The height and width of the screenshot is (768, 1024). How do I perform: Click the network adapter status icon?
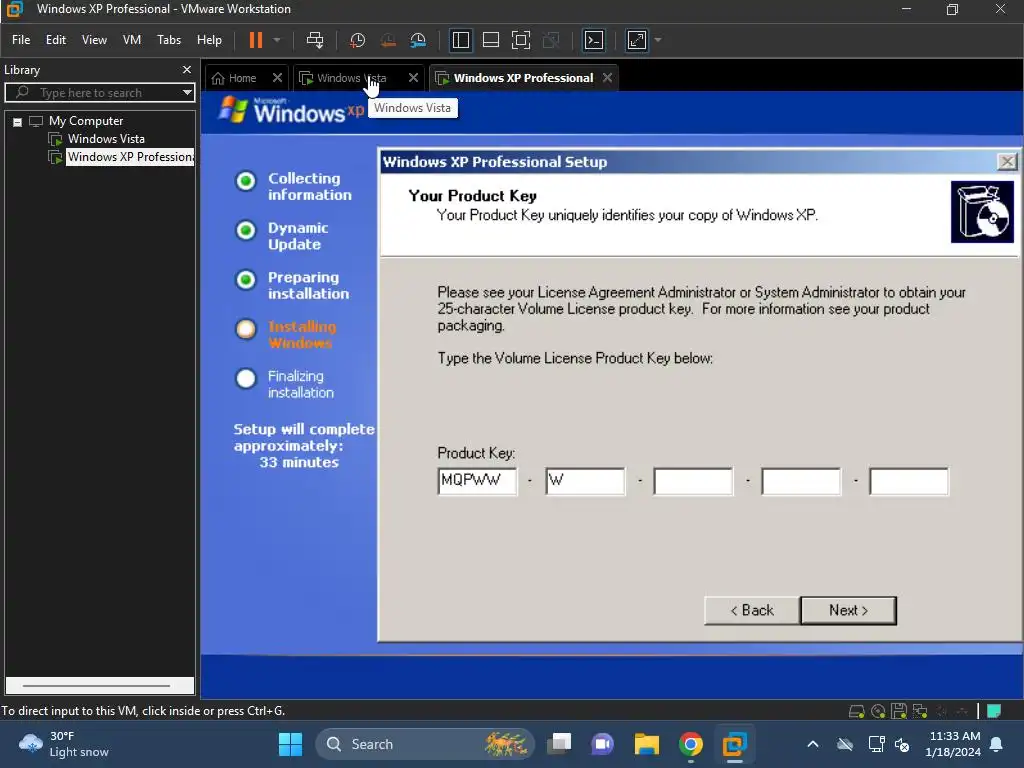tap(920, 711)
